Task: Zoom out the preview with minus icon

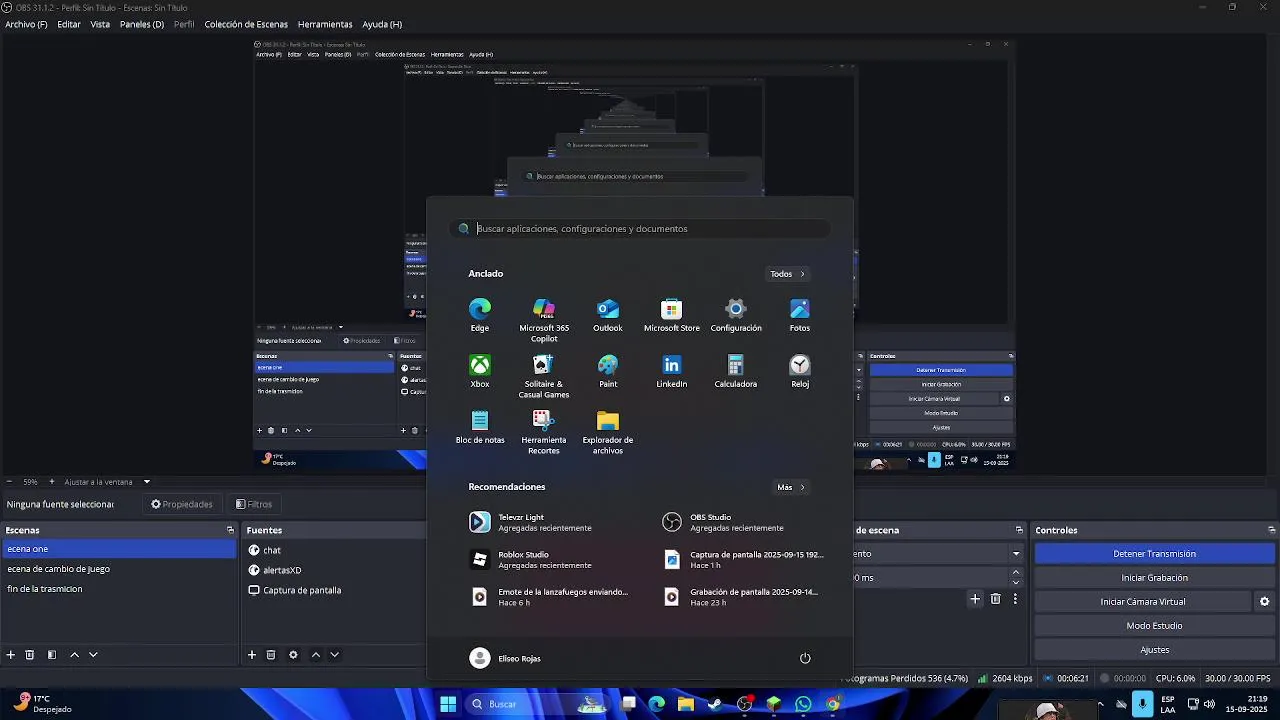Action: (9, 482)
